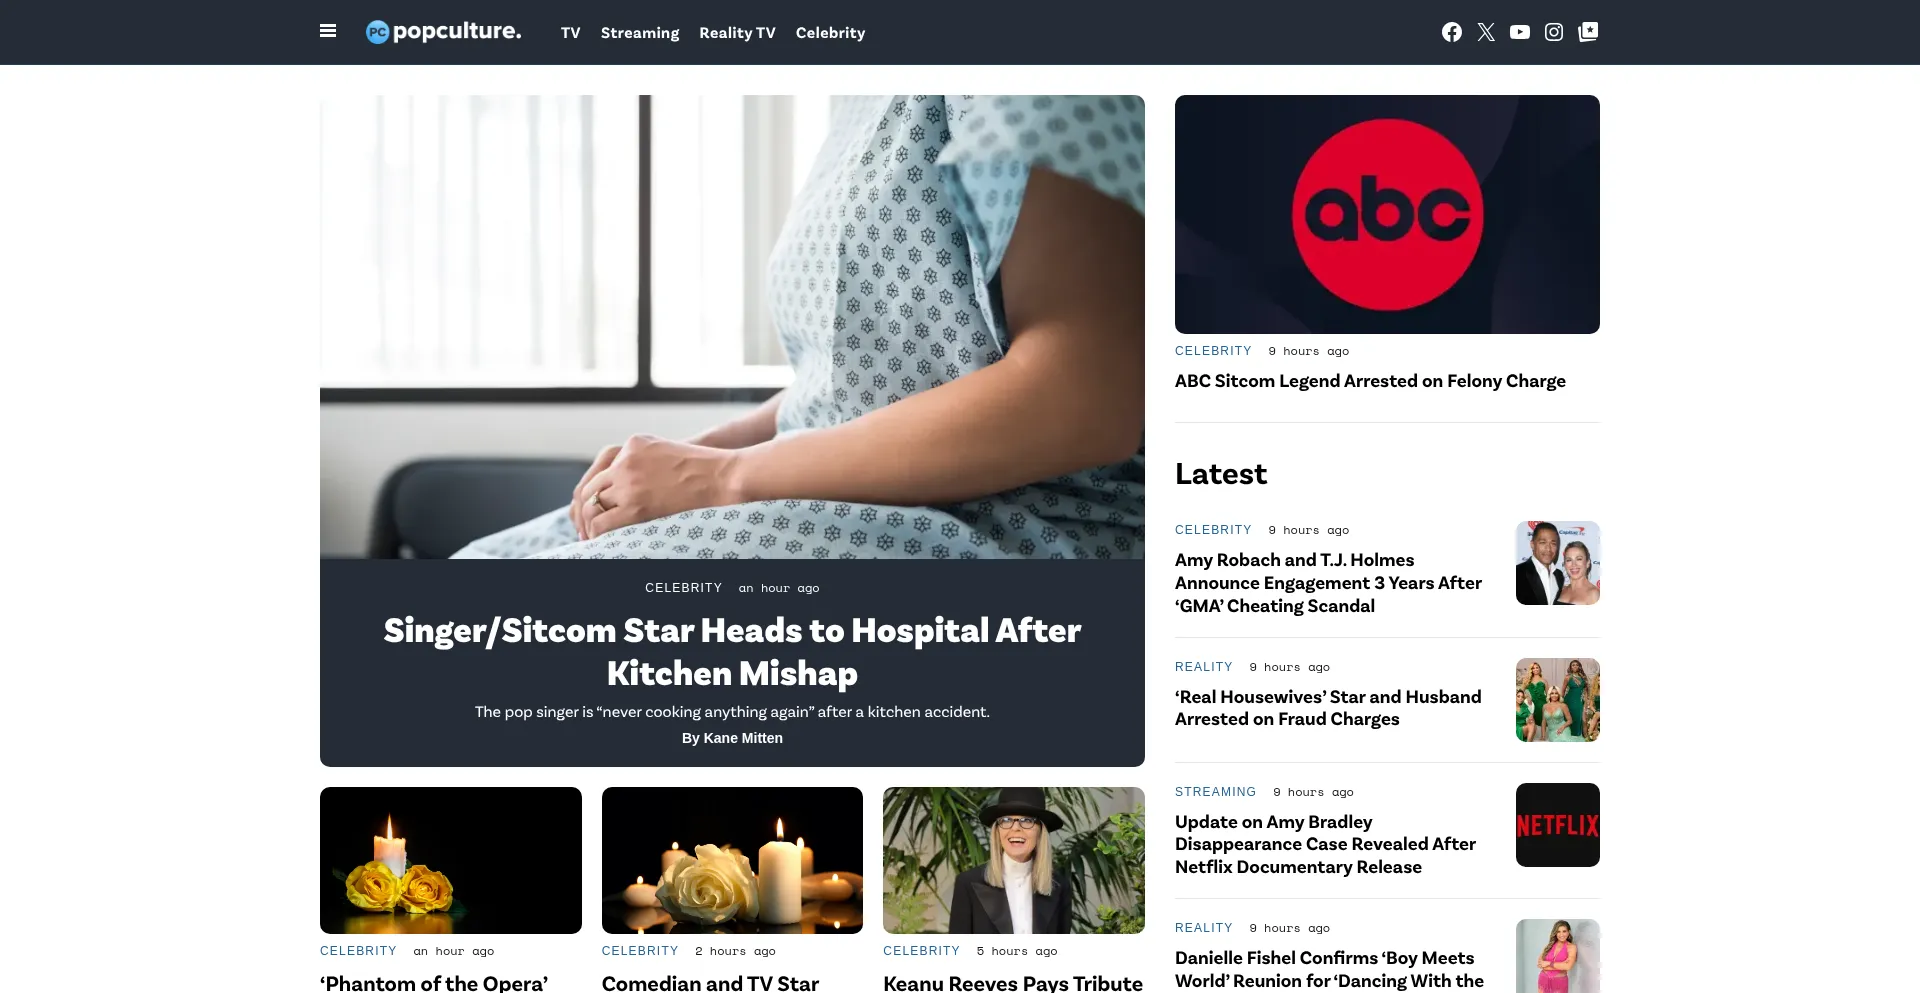Click the last header icon next to Instagram
Viewport: 1920px width, 993px height.
coord(1588,32)
